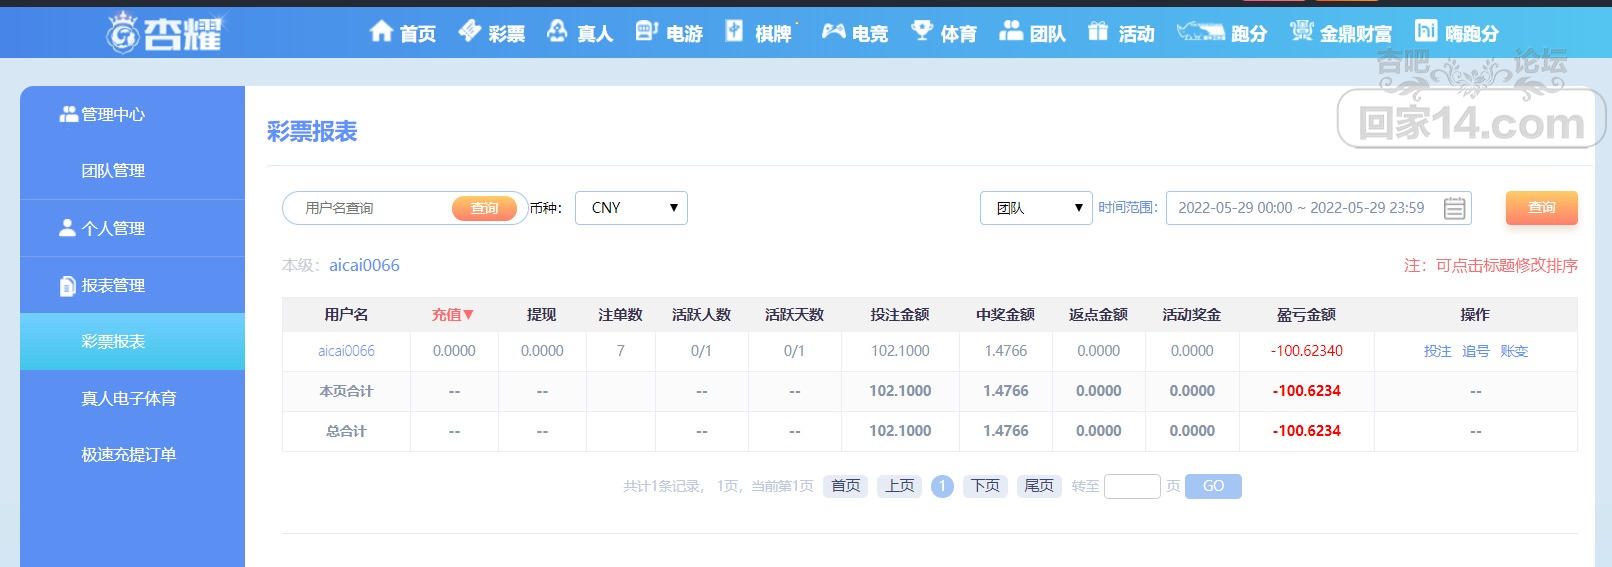Sort table by 返点金额 header
Image resolution: width=1612 pixels, height=567 pixels.
coord(1098,315)
